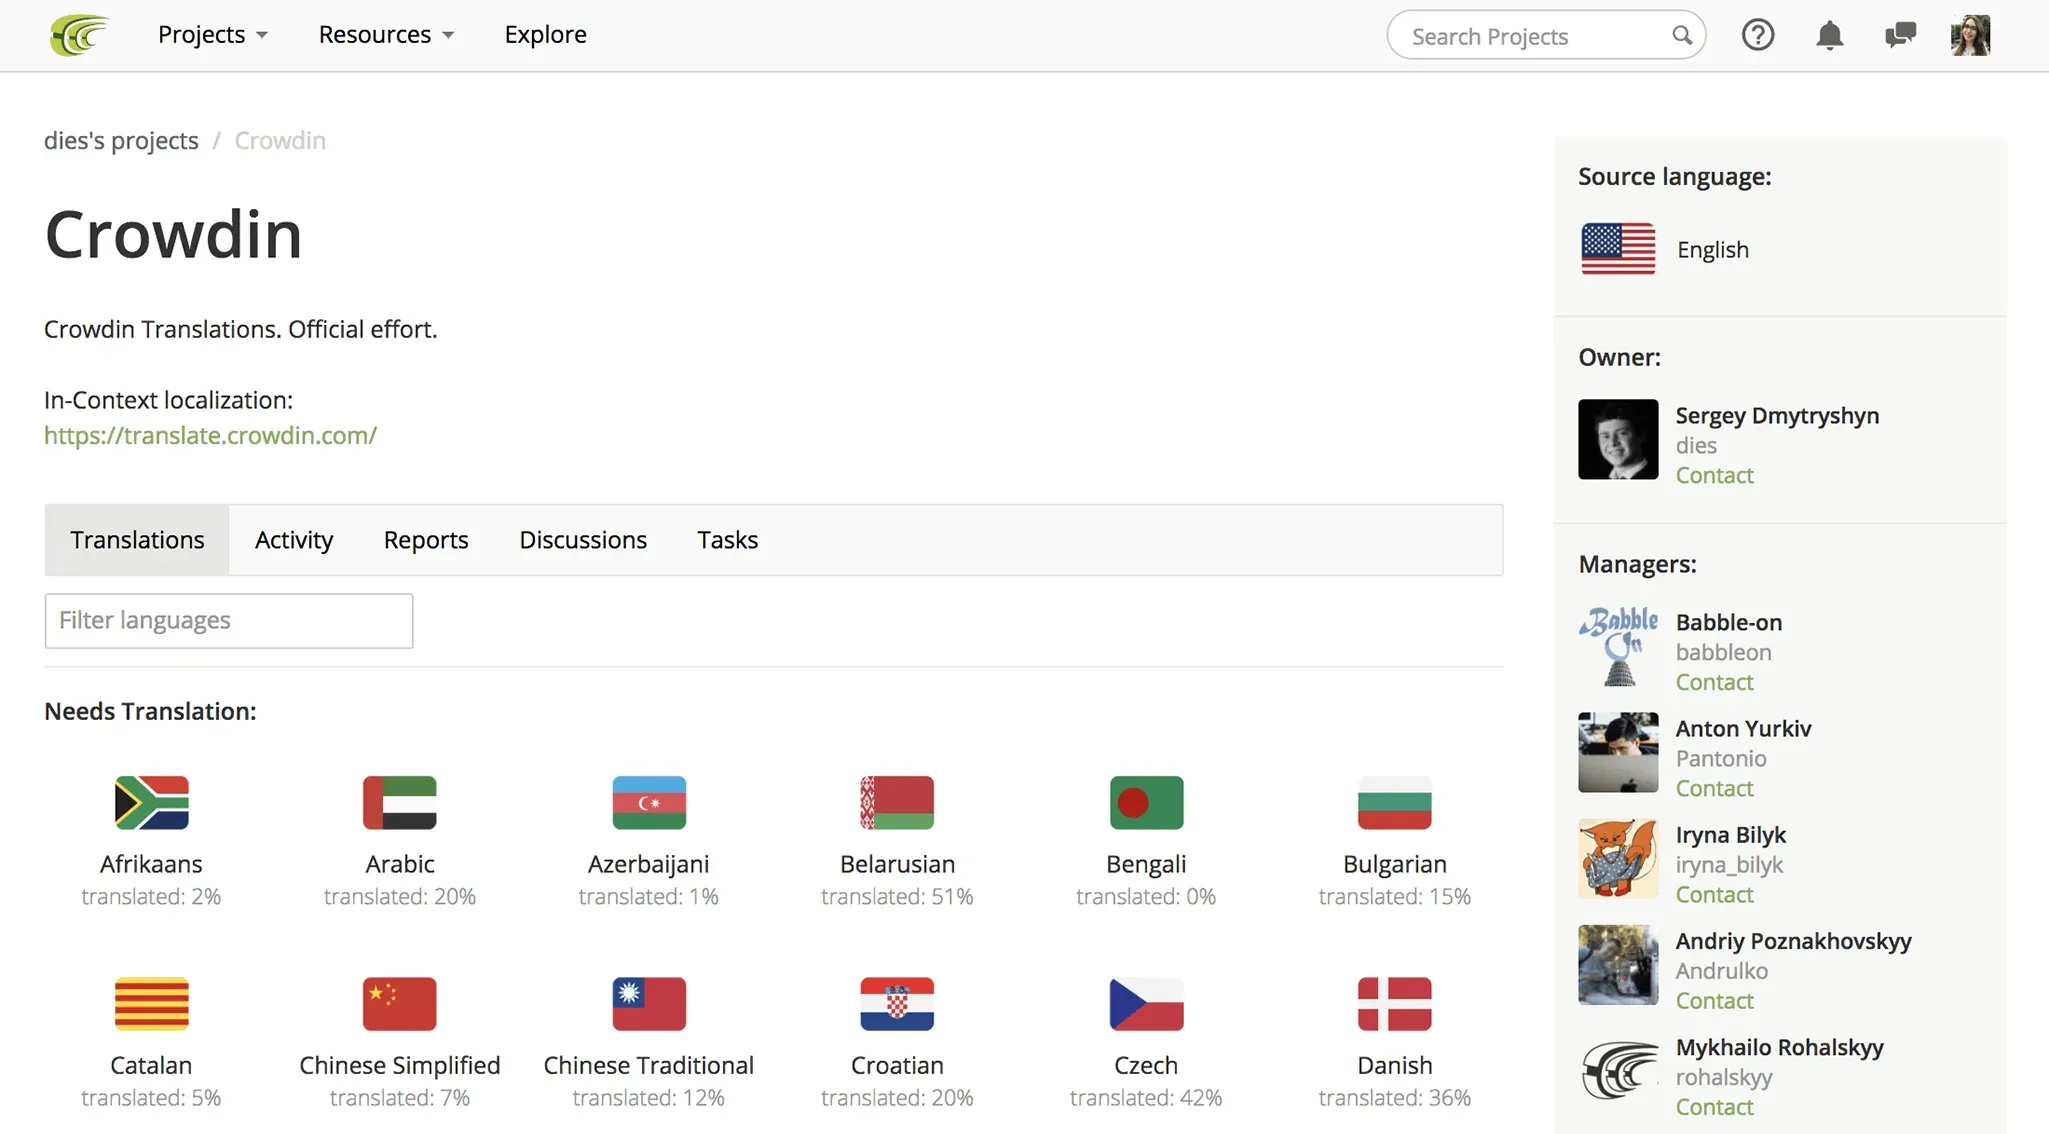
Task: Select the Belarusian flag icon
Action: (x=897, y=802)
